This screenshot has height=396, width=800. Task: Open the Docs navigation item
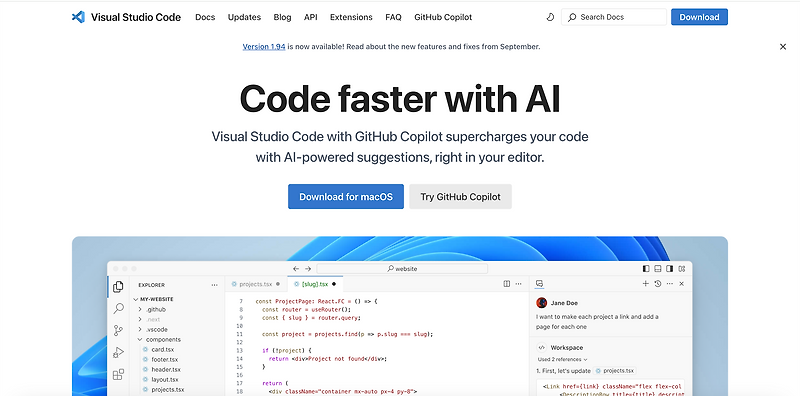tap(205, 17)
